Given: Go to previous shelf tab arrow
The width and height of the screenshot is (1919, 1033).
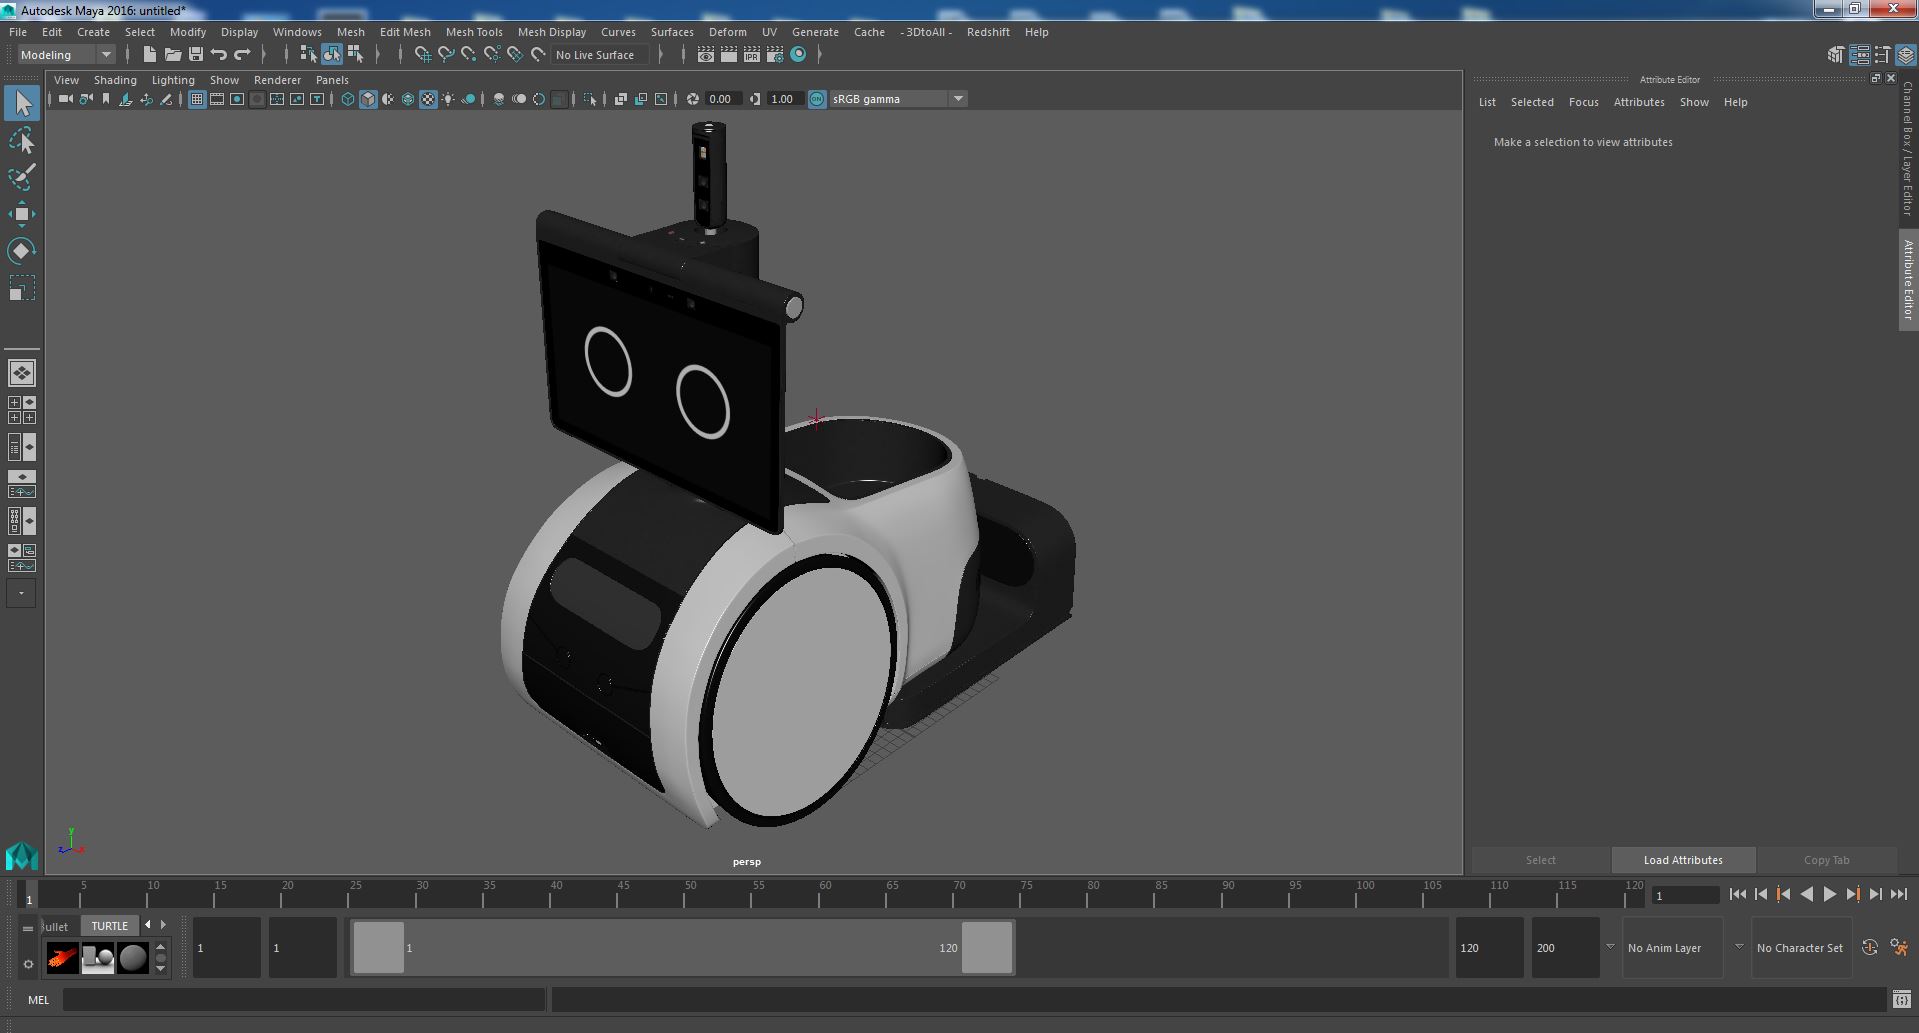Looking at the screenshot, I should [148, 925].
